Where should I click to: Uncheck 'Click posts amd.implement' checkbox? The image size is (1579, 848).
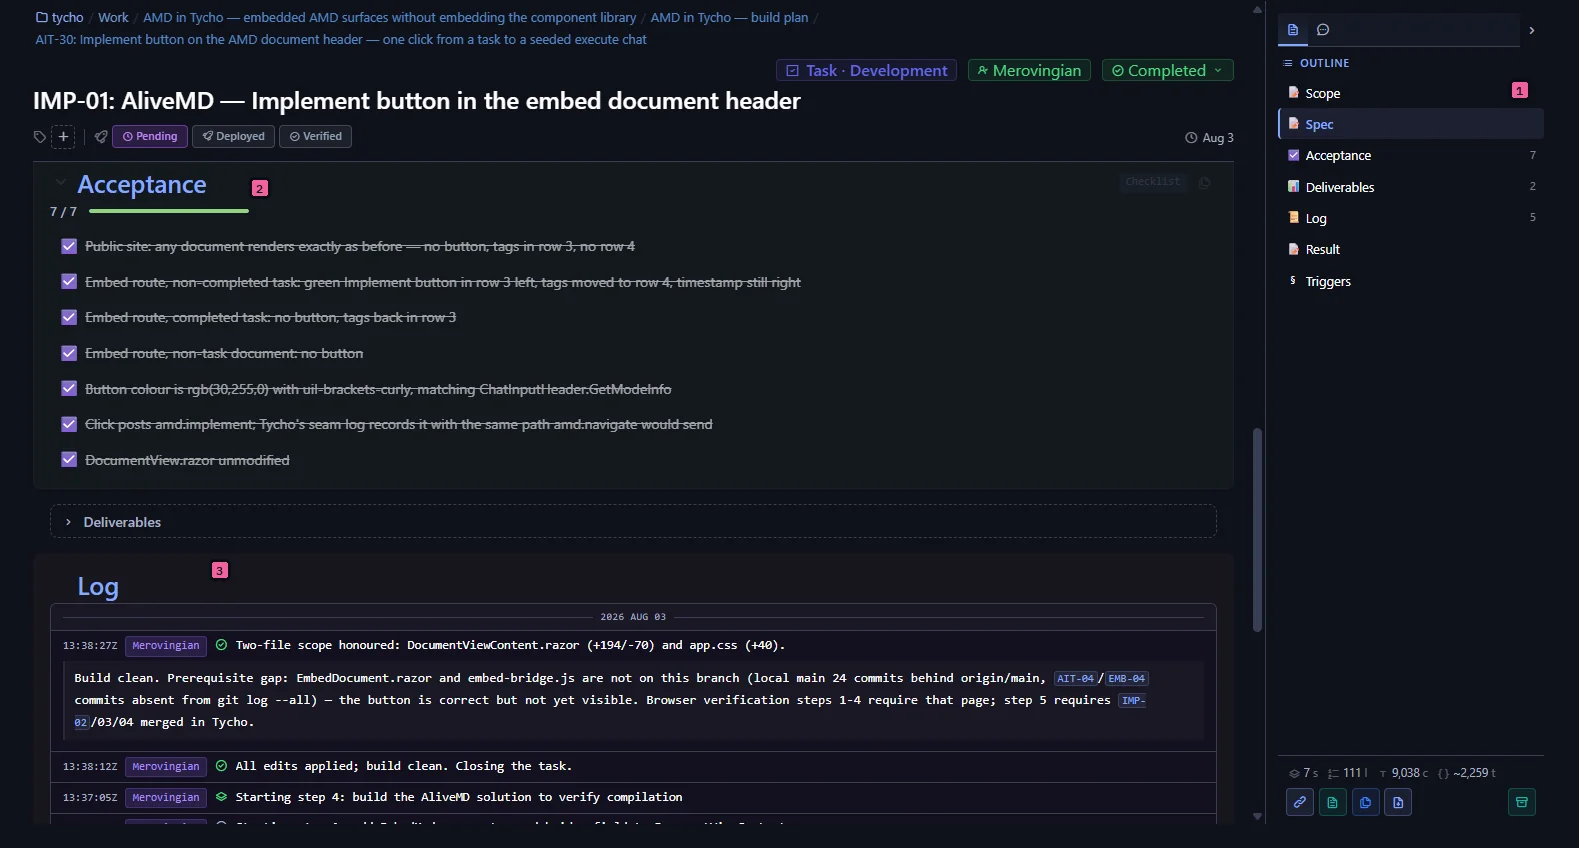click(x=69, y=424)
